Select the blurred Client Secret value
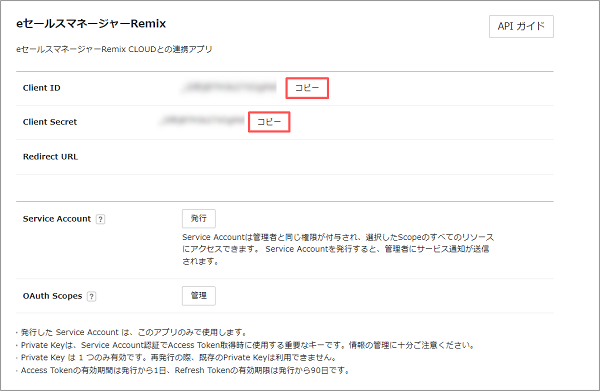Image resolution: width=600 pixels, height=391 pixels. 202,121
